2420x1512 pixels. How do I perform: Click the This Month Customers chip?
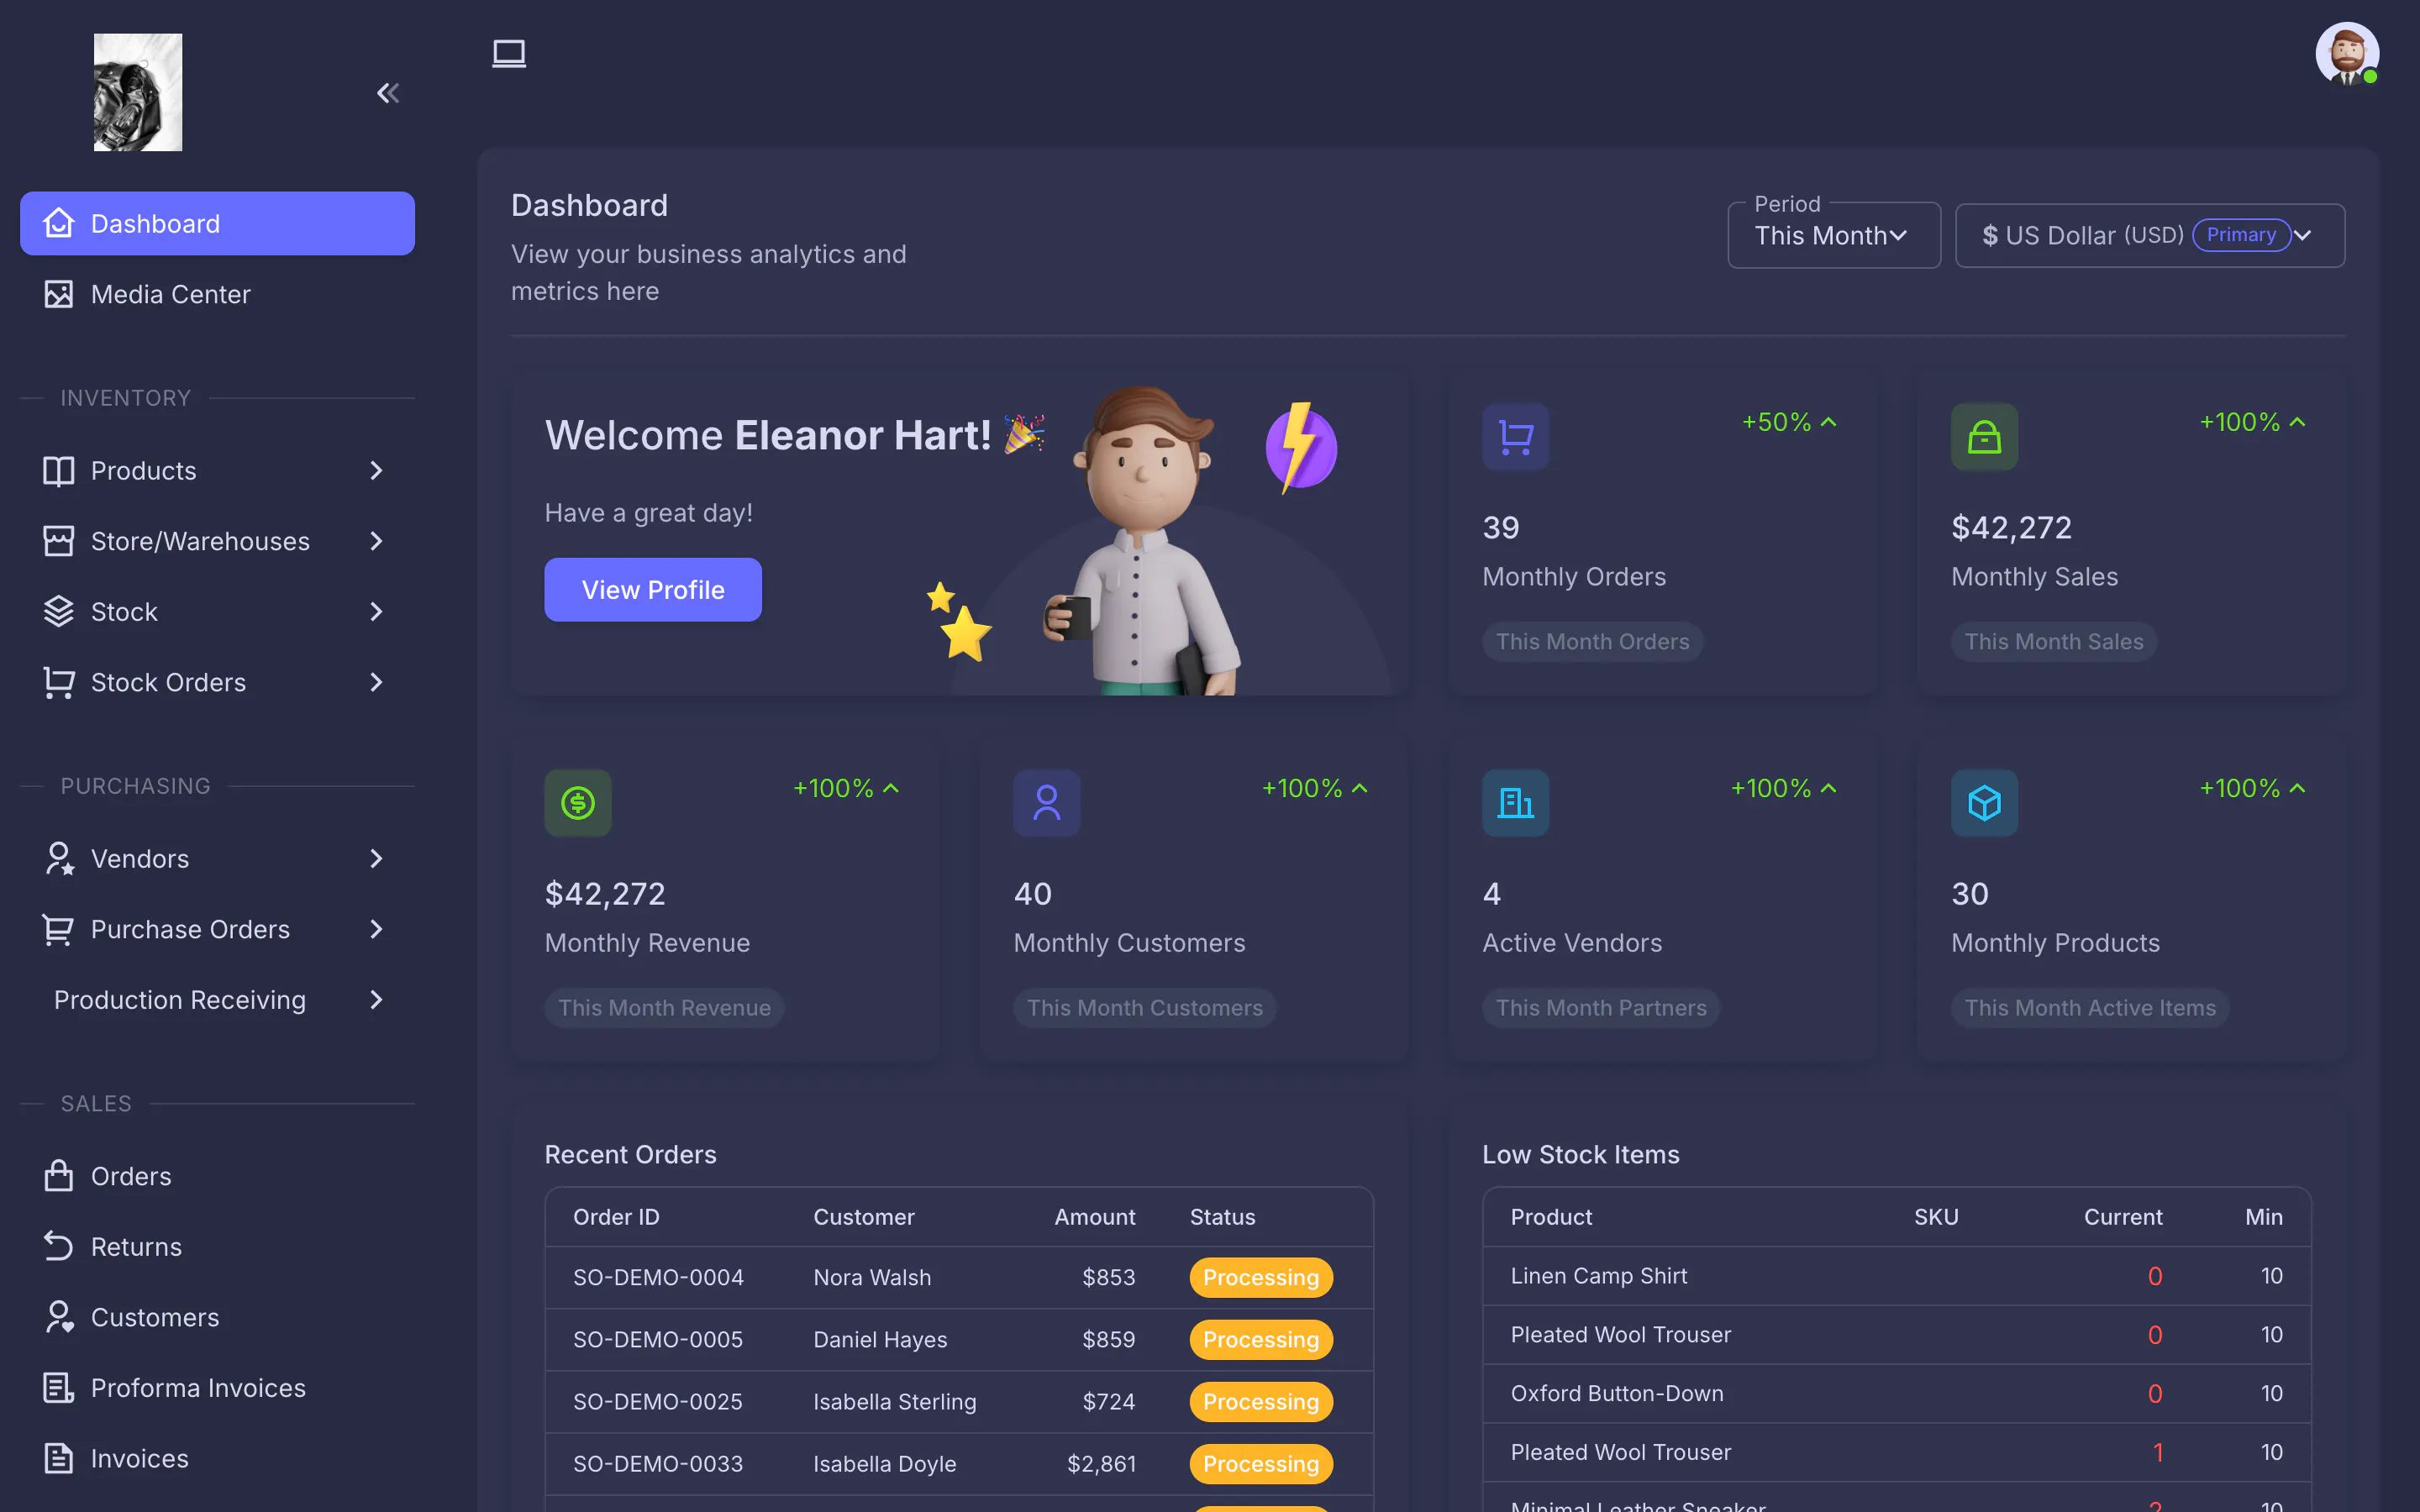(x=1144, y=1008)
